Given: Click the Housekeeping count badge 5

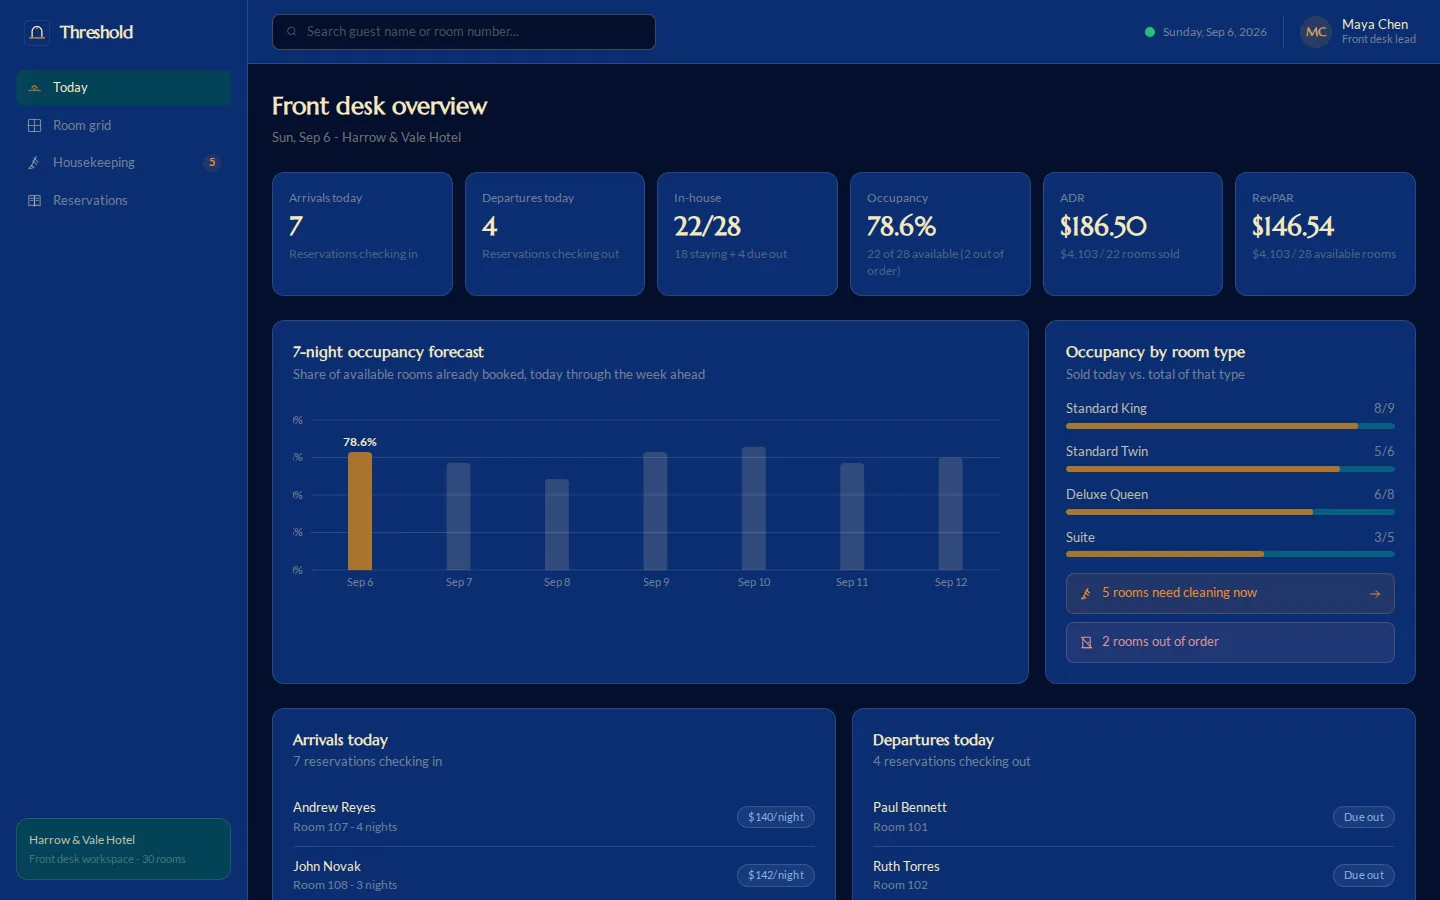Looking at the screenshot, I should [212, 163].
